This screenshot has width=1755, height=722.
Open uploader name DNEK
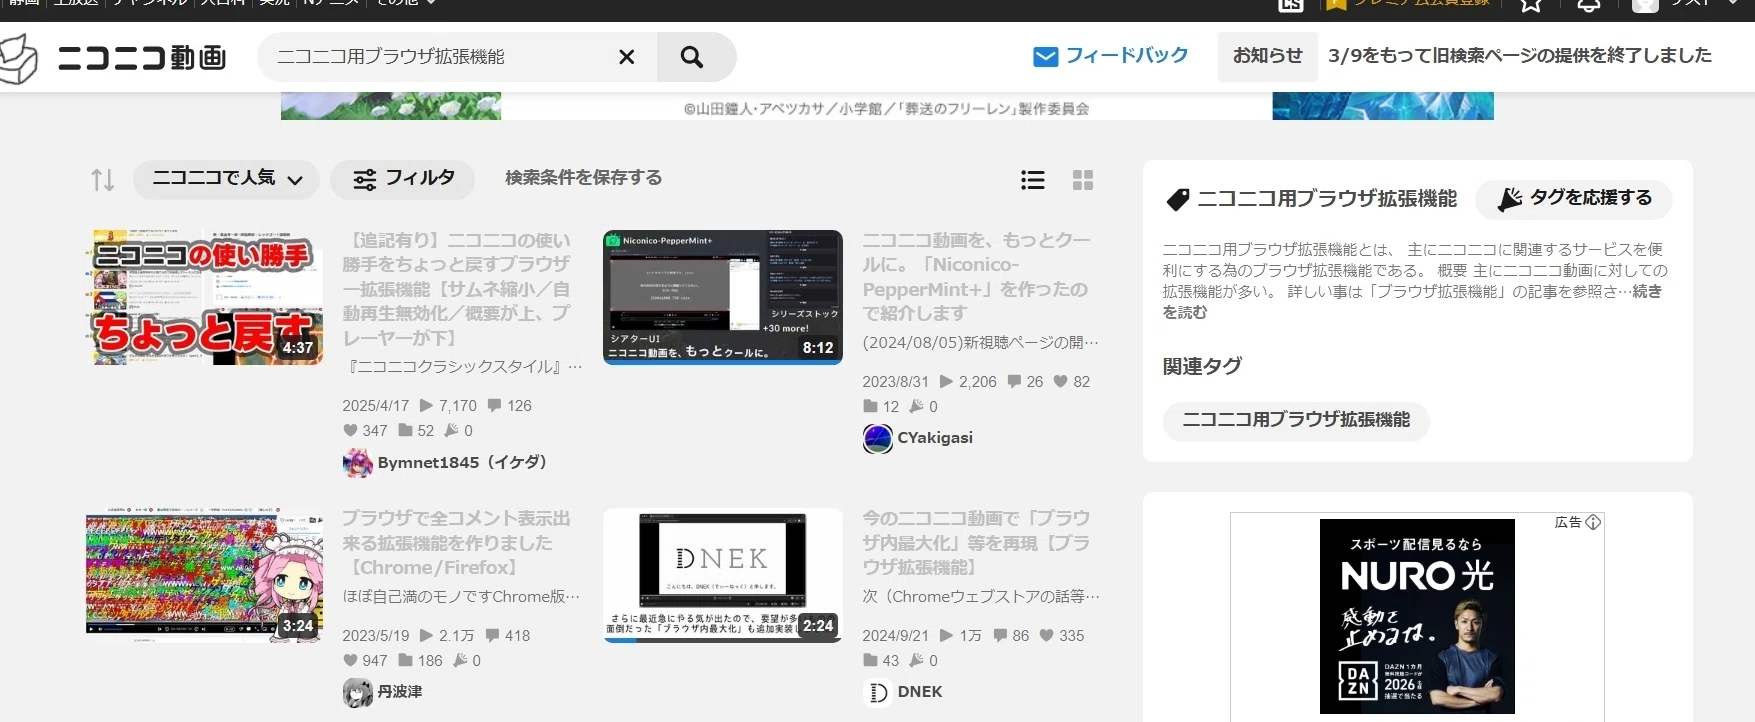pyautogui.click(x=920, y=692)
